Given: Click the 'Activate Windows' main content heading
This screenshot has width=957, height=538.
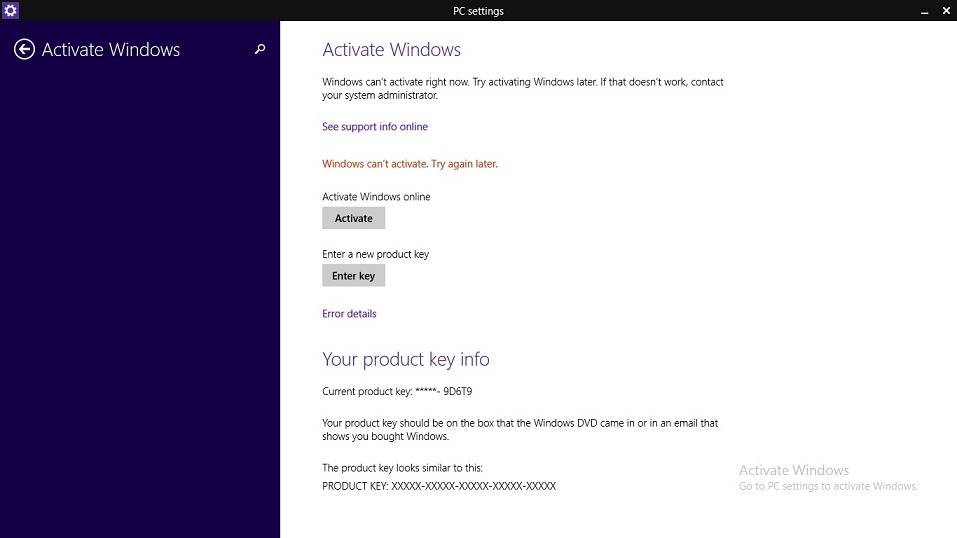Looking at the screenshot, I should point(391,49).
